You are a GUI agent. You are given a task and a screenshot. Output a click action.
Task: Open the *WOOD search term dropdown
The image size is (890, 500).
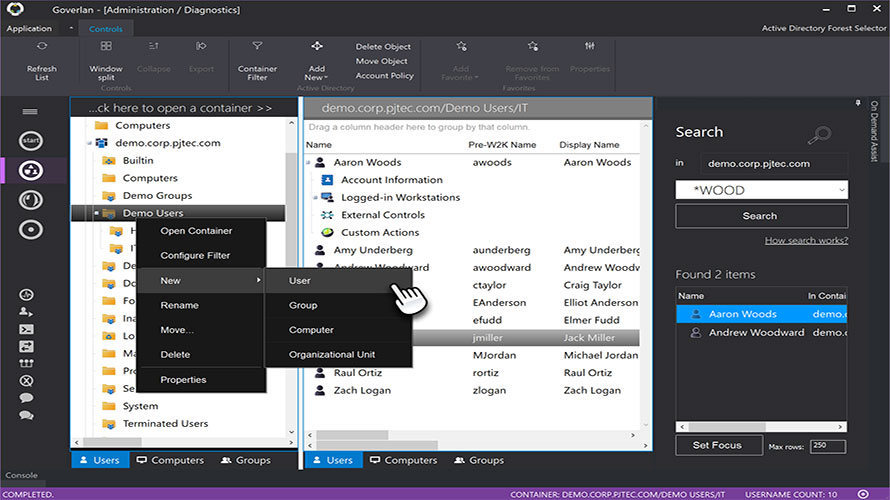point(840,190)
